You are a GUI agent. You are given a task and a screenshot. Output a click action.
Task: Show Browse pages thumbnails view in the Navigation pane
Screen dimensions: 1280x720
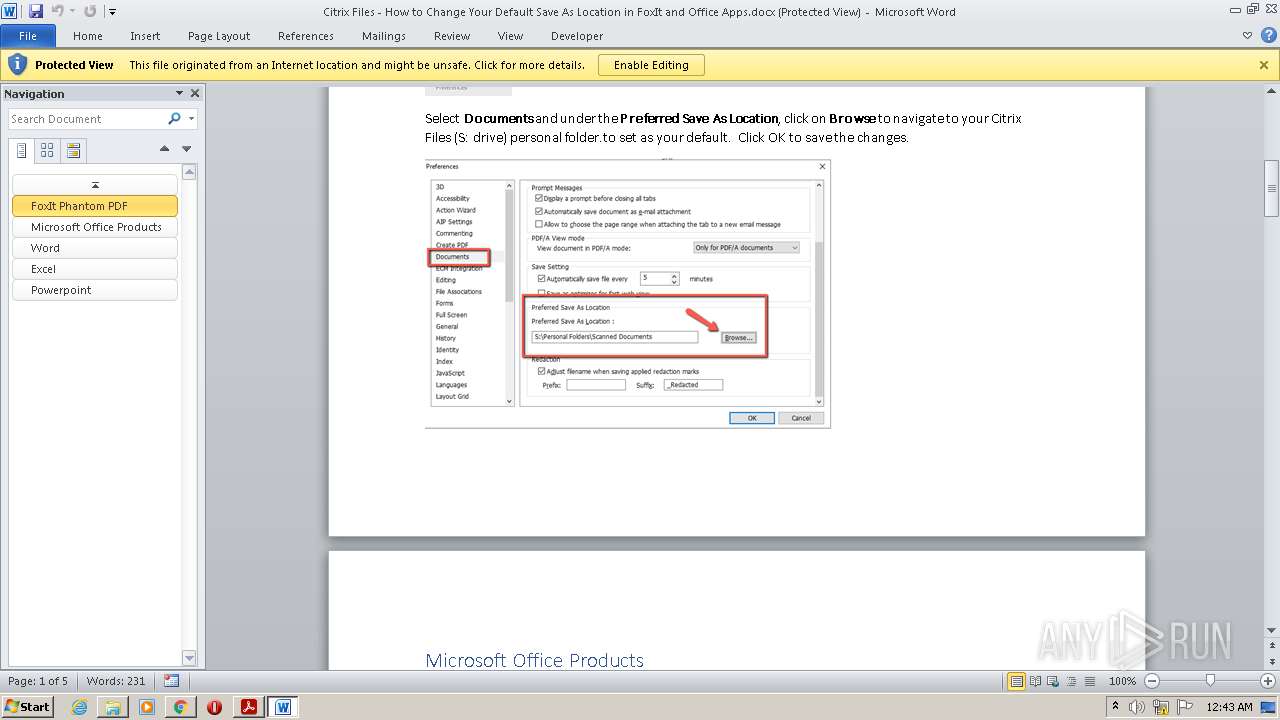[47, 151]
